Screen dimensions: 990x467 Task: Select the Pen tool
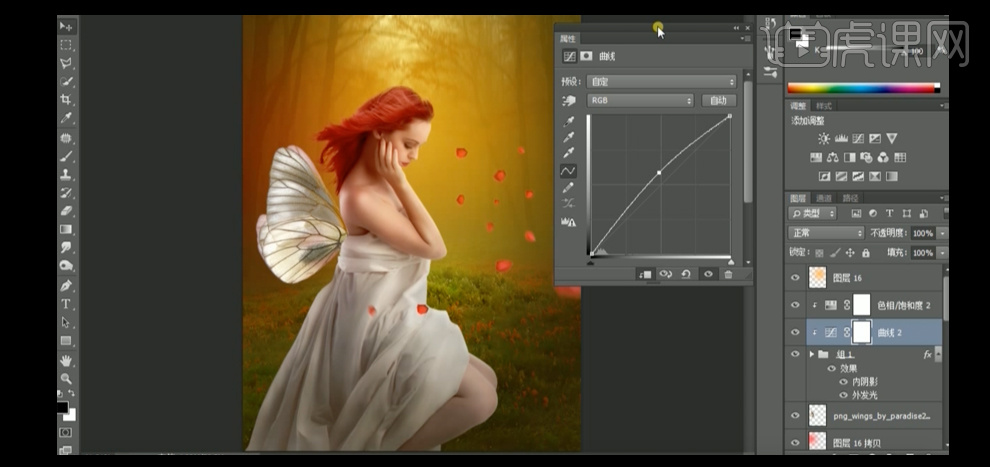point(66,286)
